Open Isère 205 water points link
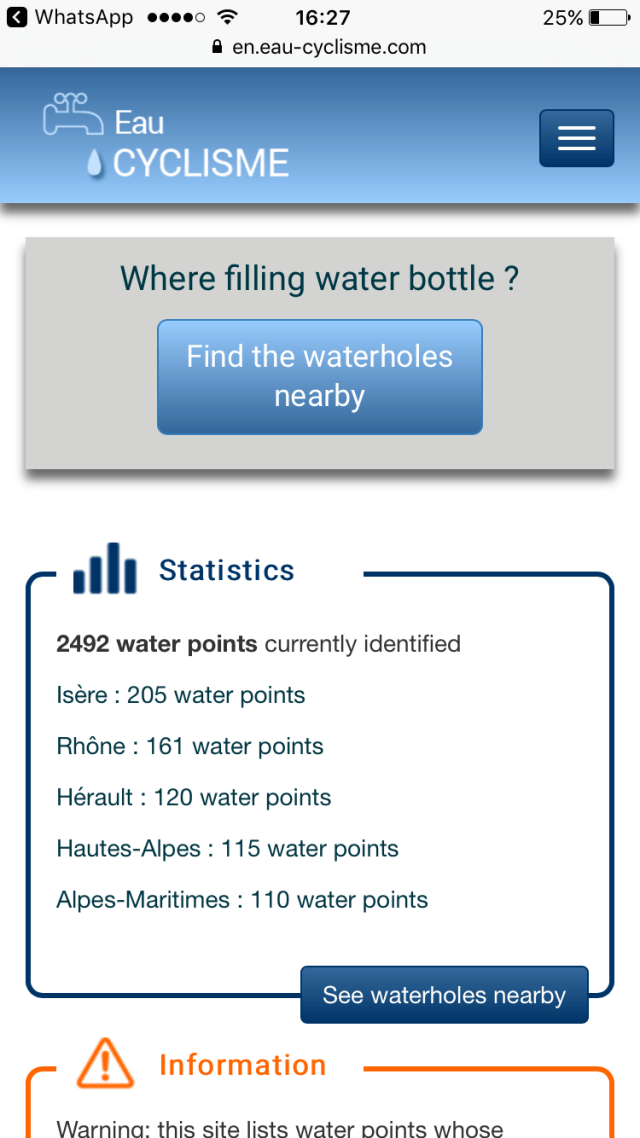This screenshot has width=640, height=1138. 181,695
